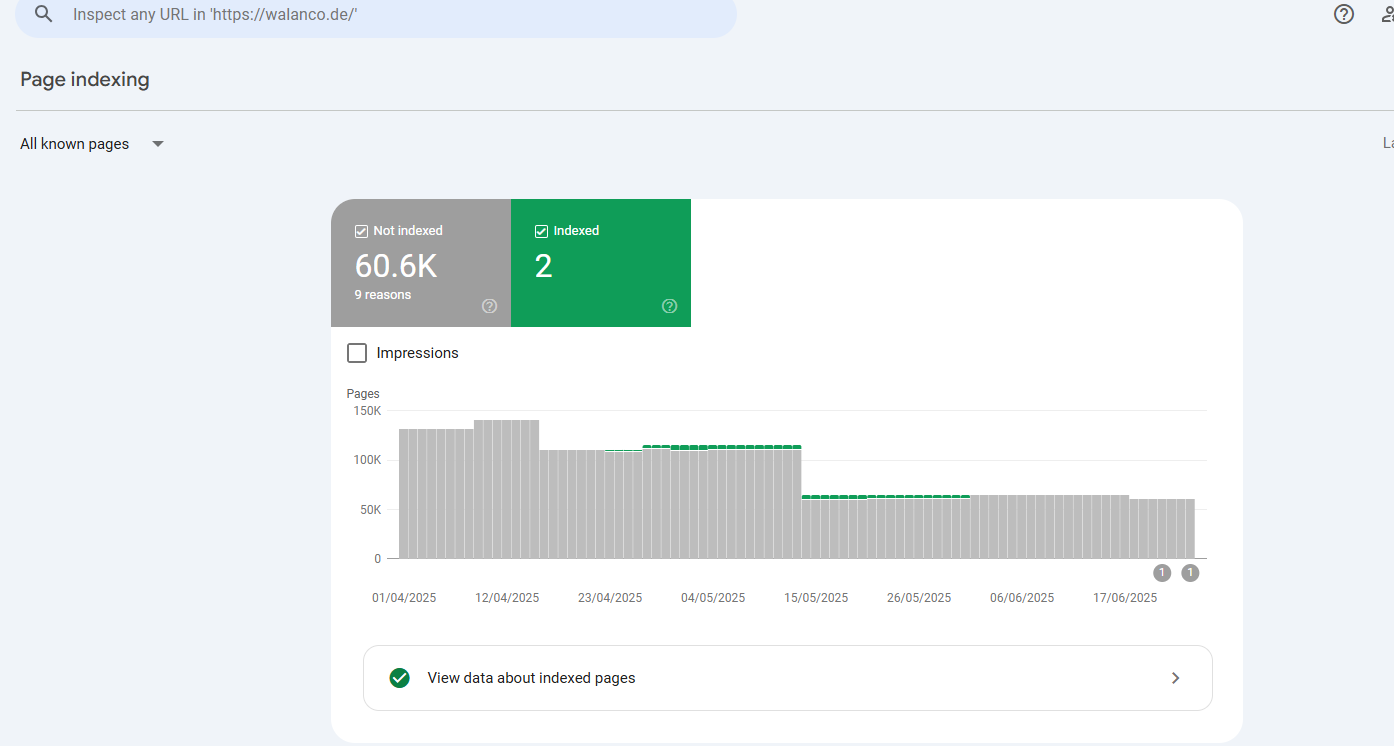Image resolution: width=1394 pixels, height=746 pixels.
Task: Click the green check icon beside View data
Action: [x=400, y=678]
